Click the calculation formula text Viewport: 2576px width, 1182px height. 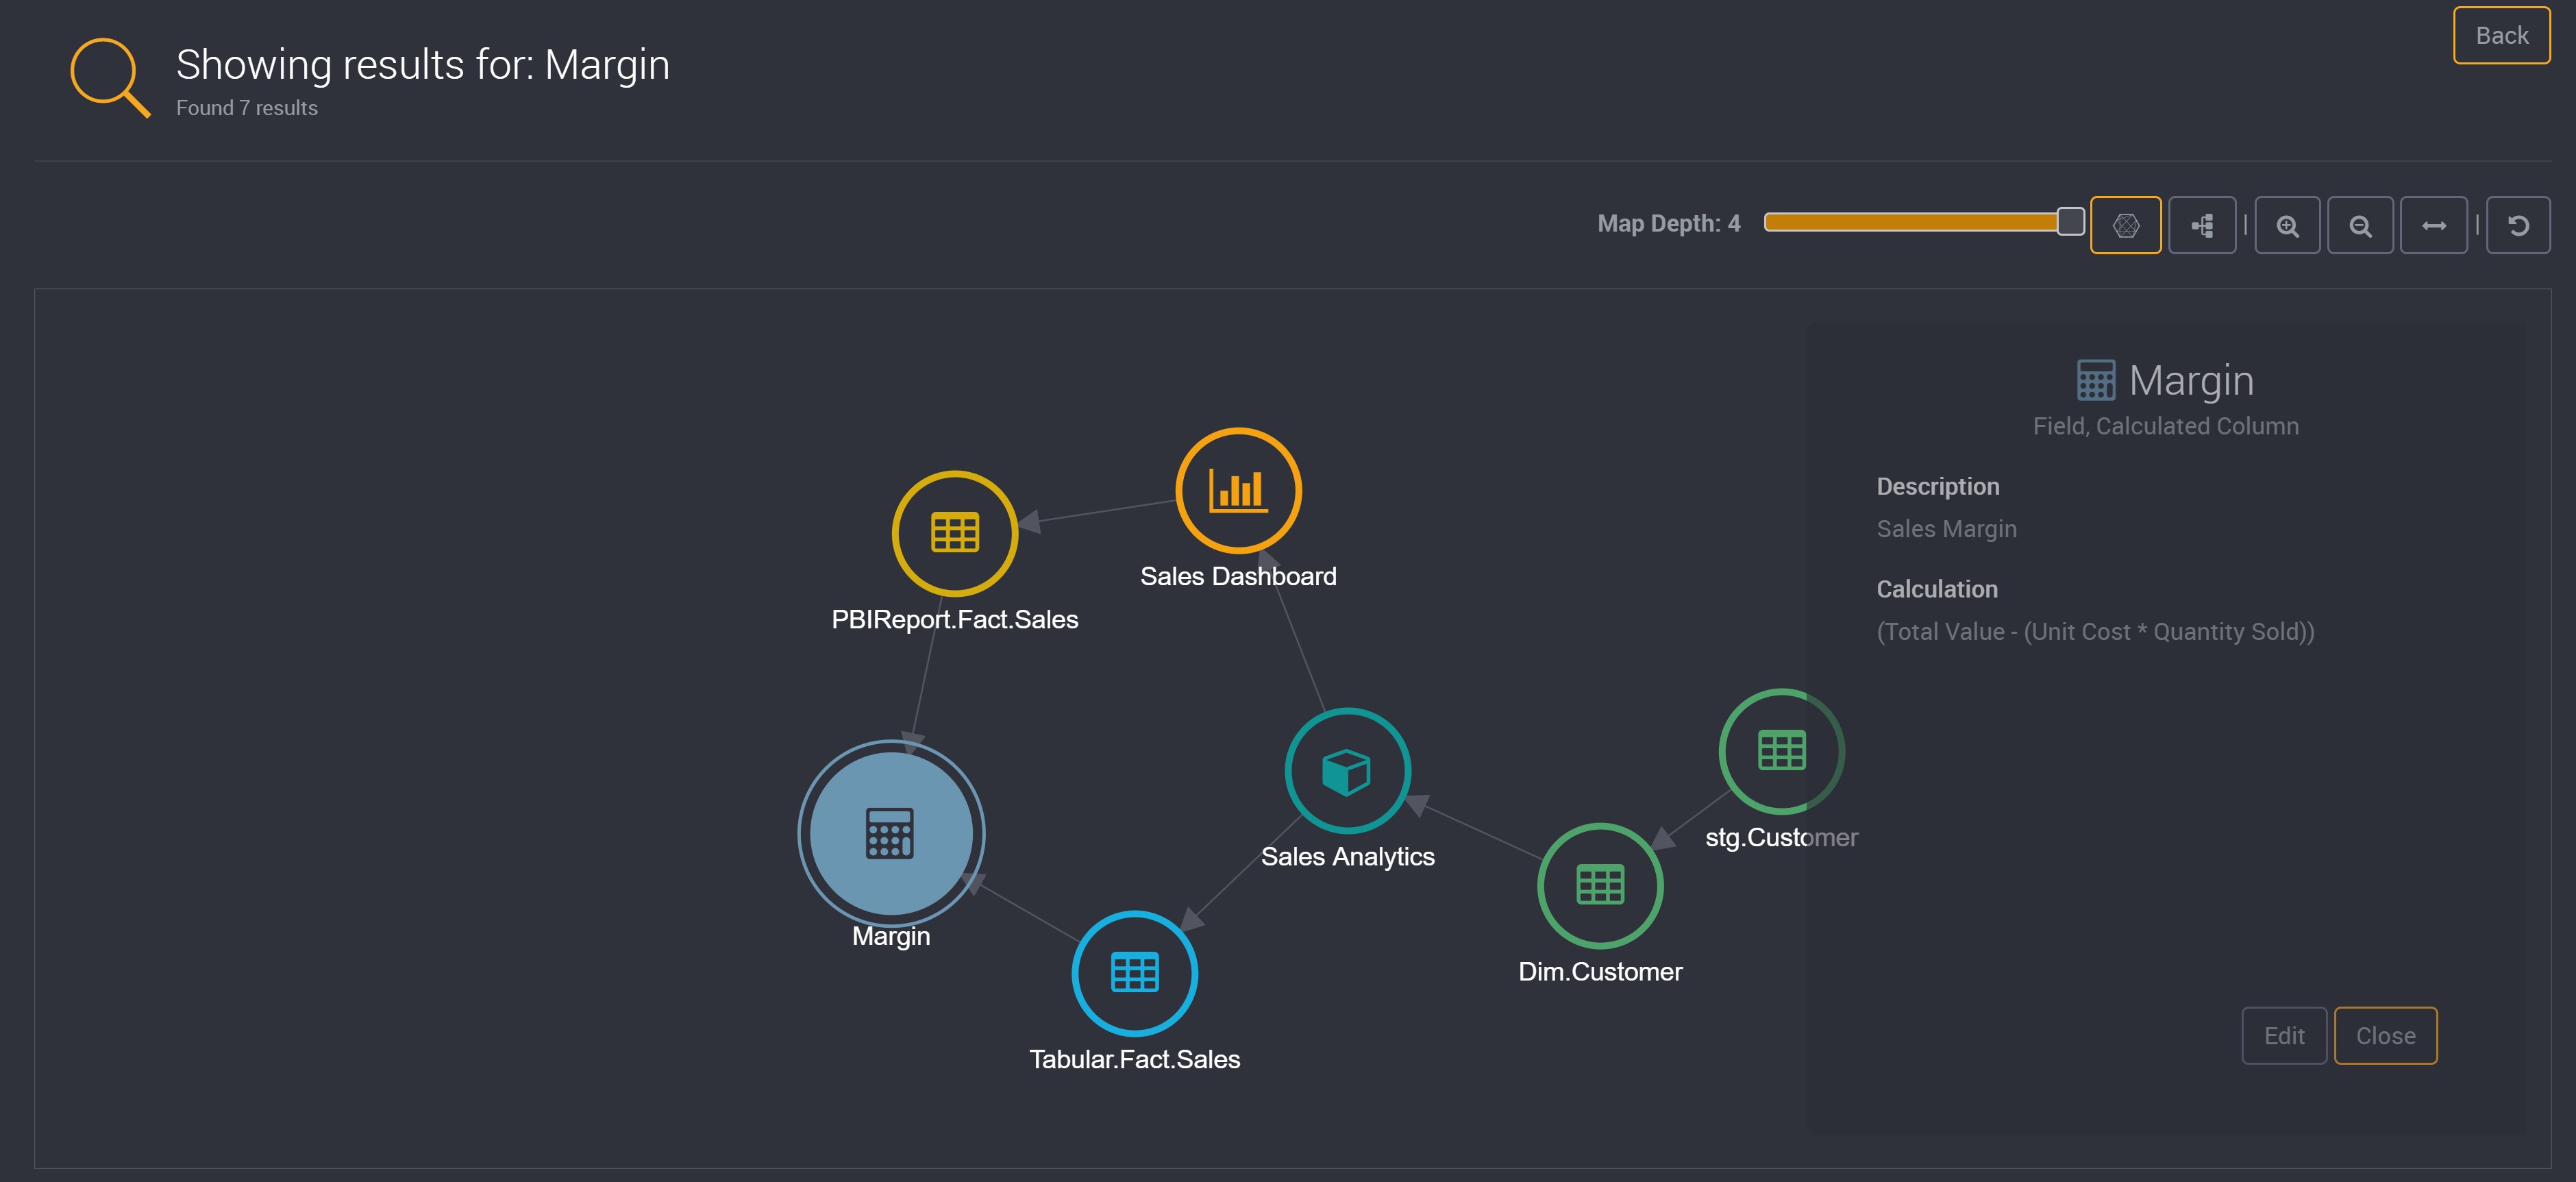pyautogui.click(x=2095, y=632)
